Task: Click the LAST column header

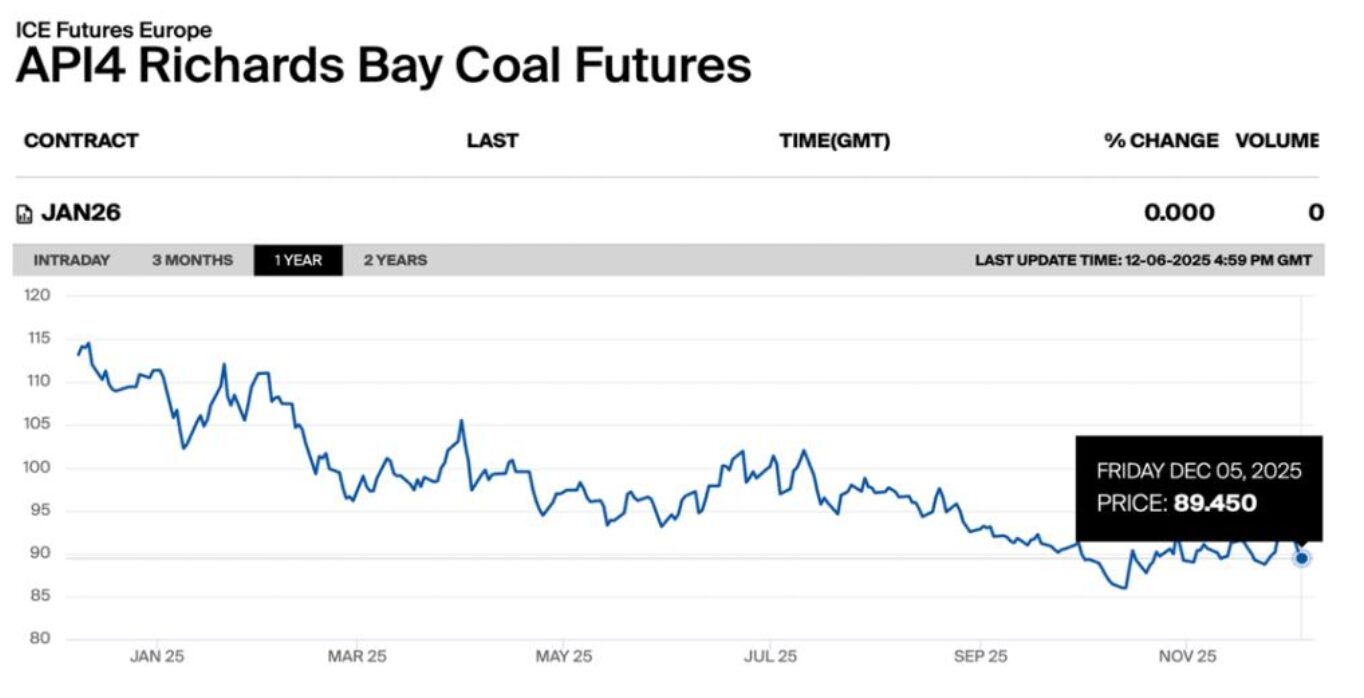Action: tap(491, 140)
